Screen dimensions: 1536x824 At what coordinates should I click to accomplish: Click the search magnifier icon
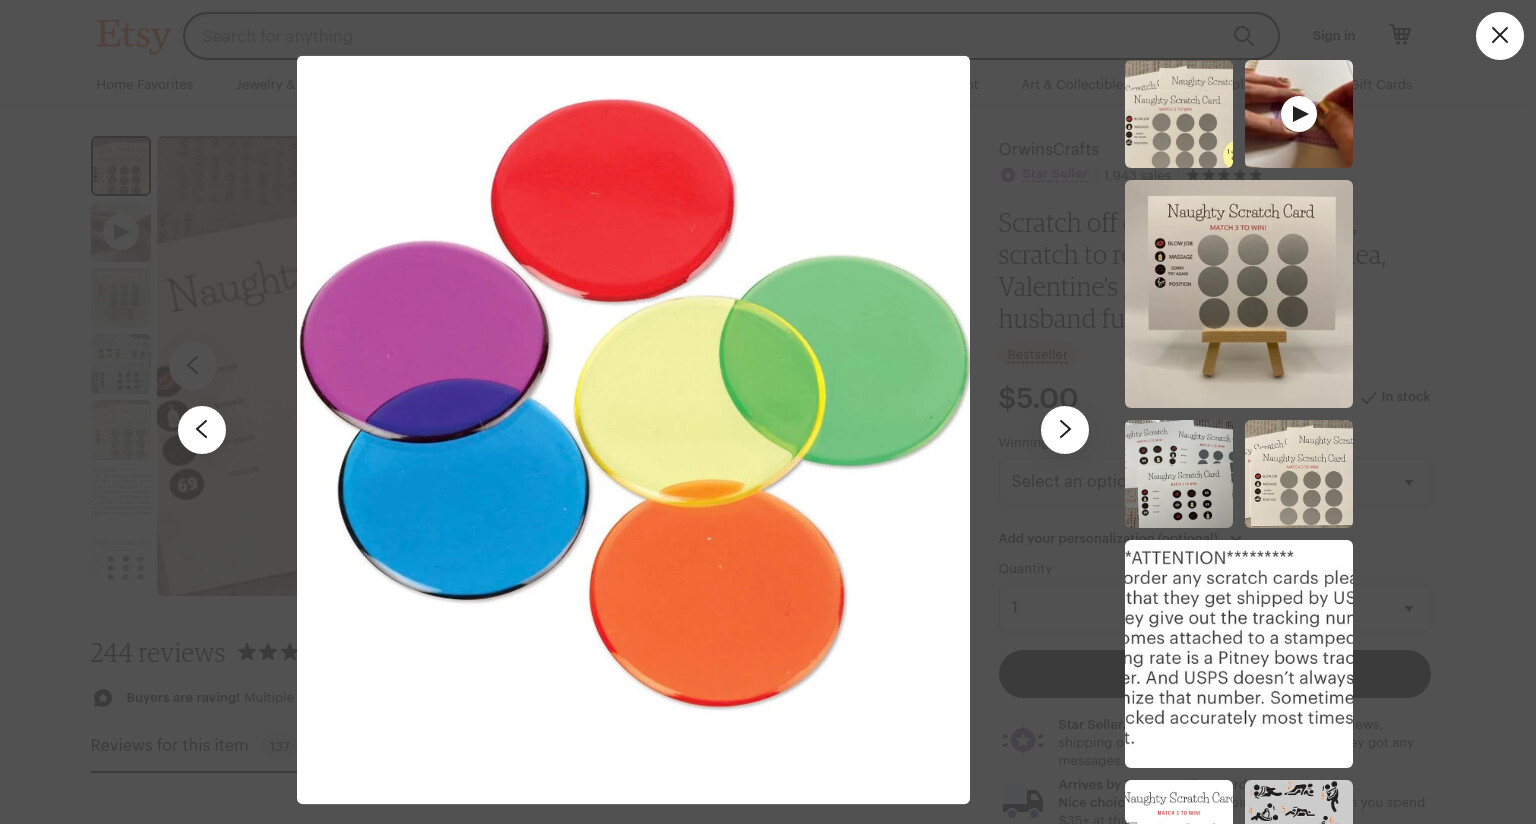[x=1243, y=36]
